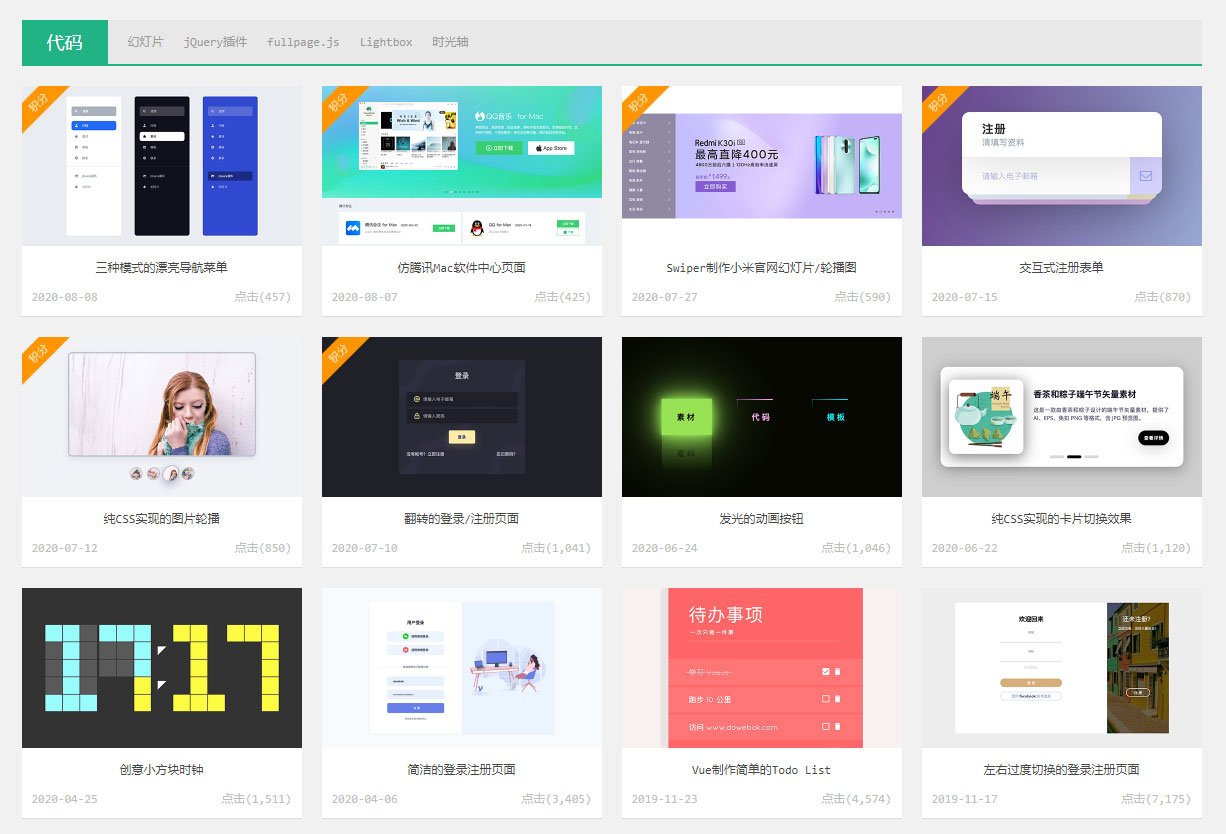Click the glowing green 素材 button preview

click(x=762, y=417)
